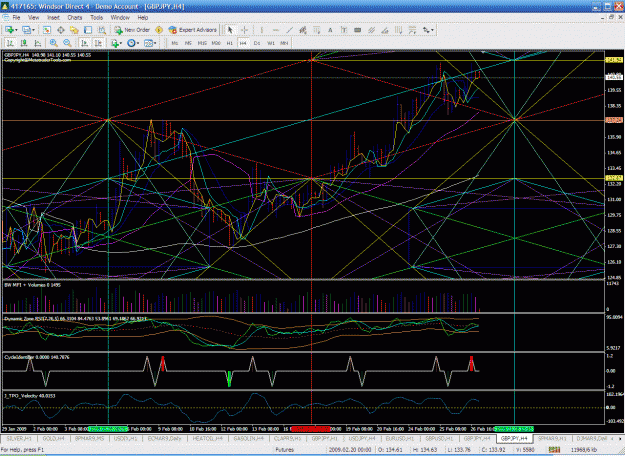Open the Insert menu

click(x=53, y=18)
